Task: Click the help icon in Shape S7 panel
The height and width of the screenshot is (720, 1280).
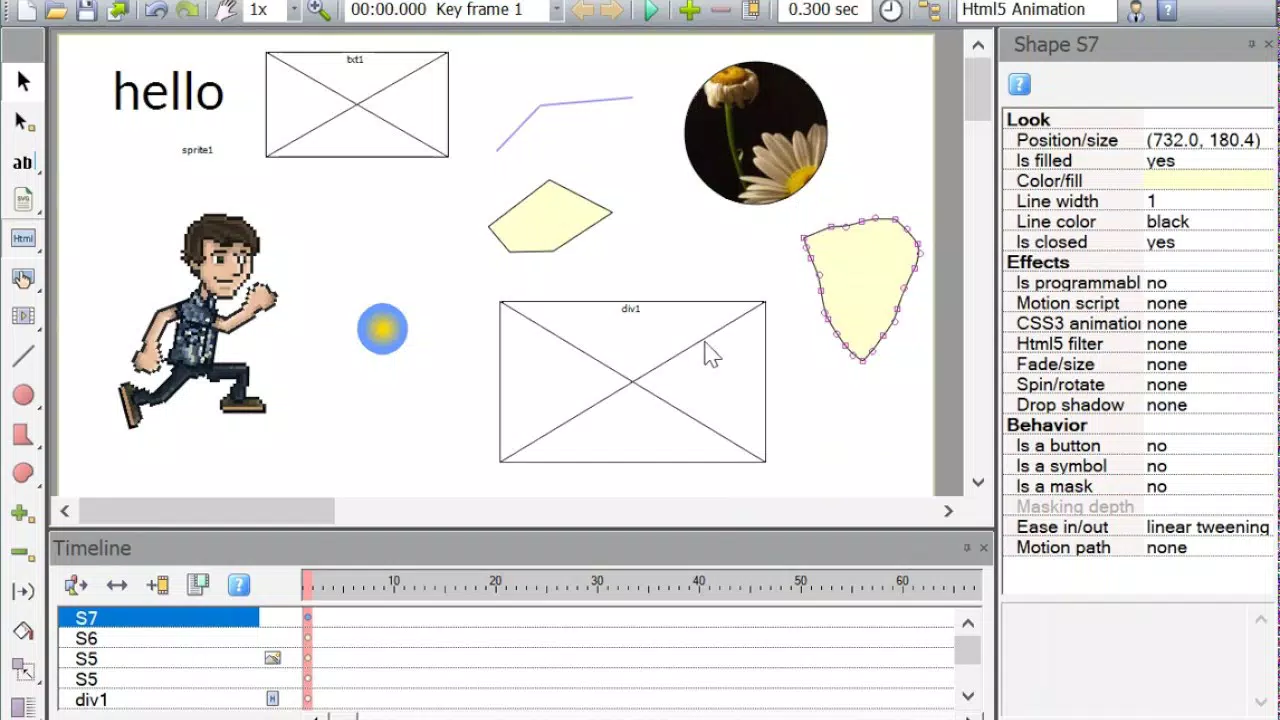Action: pyautogui.click(x=1019, y=85)
